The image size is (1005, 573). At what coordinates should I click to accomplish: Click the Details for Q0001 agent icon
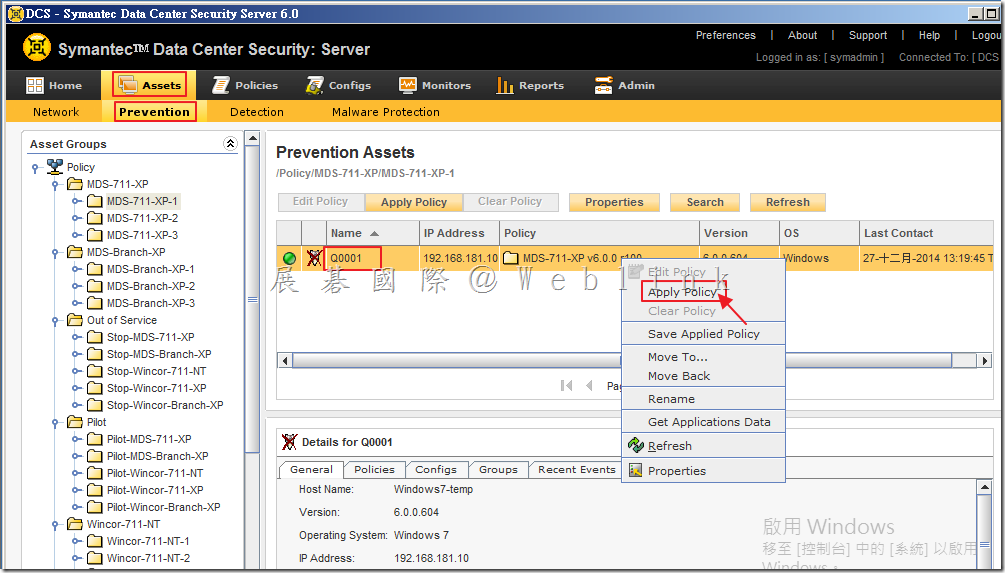pyautogui.click(x=290, y=442)
